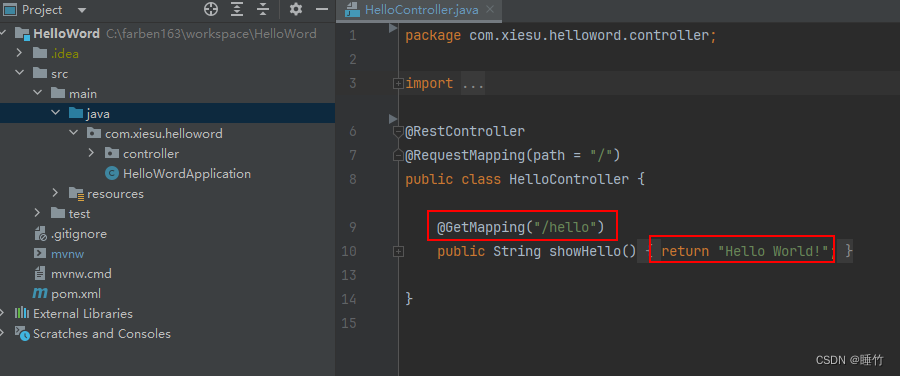The image size is (900, 376).
Task: Collapse the java source folder
Action: coord(56,113)
